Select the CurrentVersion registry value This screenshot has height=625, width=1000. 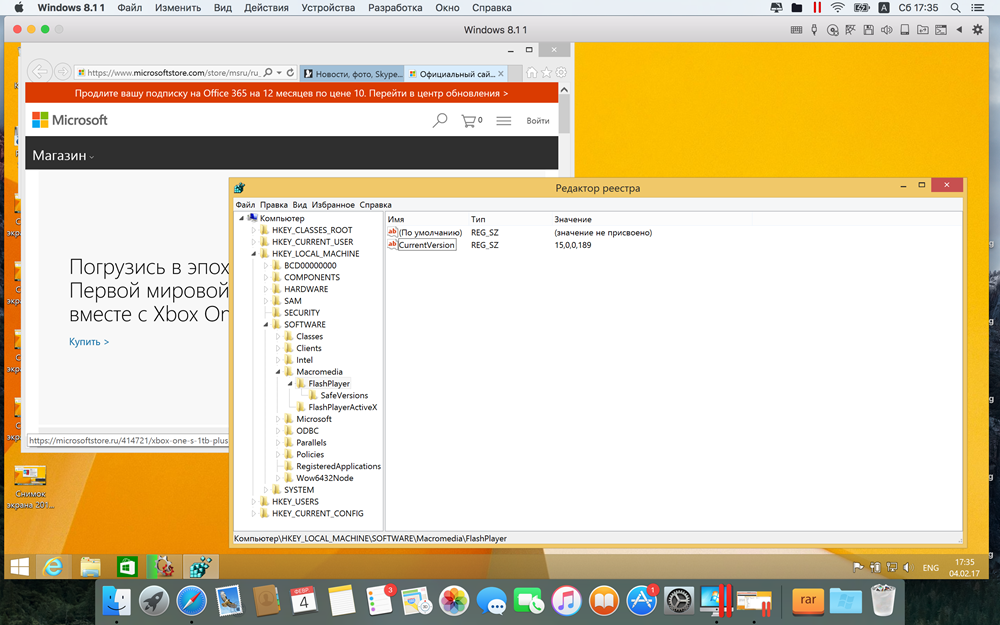coord(426,245)
